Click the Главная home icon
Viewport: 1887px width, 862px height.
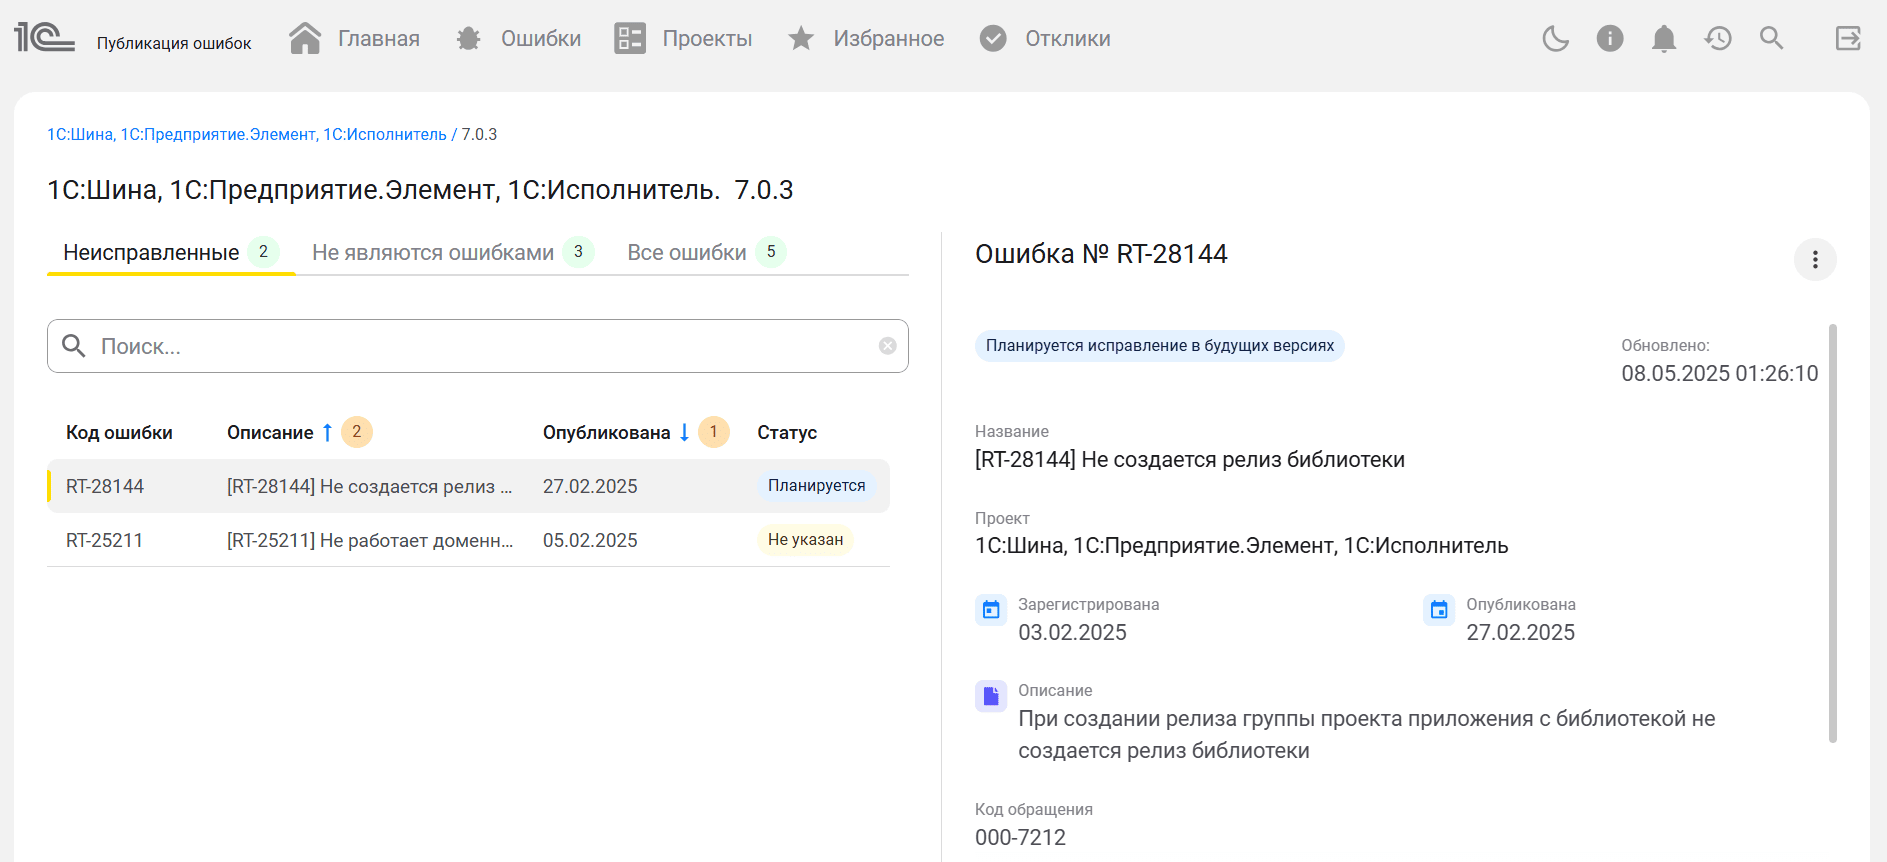(x=305, y=38)
